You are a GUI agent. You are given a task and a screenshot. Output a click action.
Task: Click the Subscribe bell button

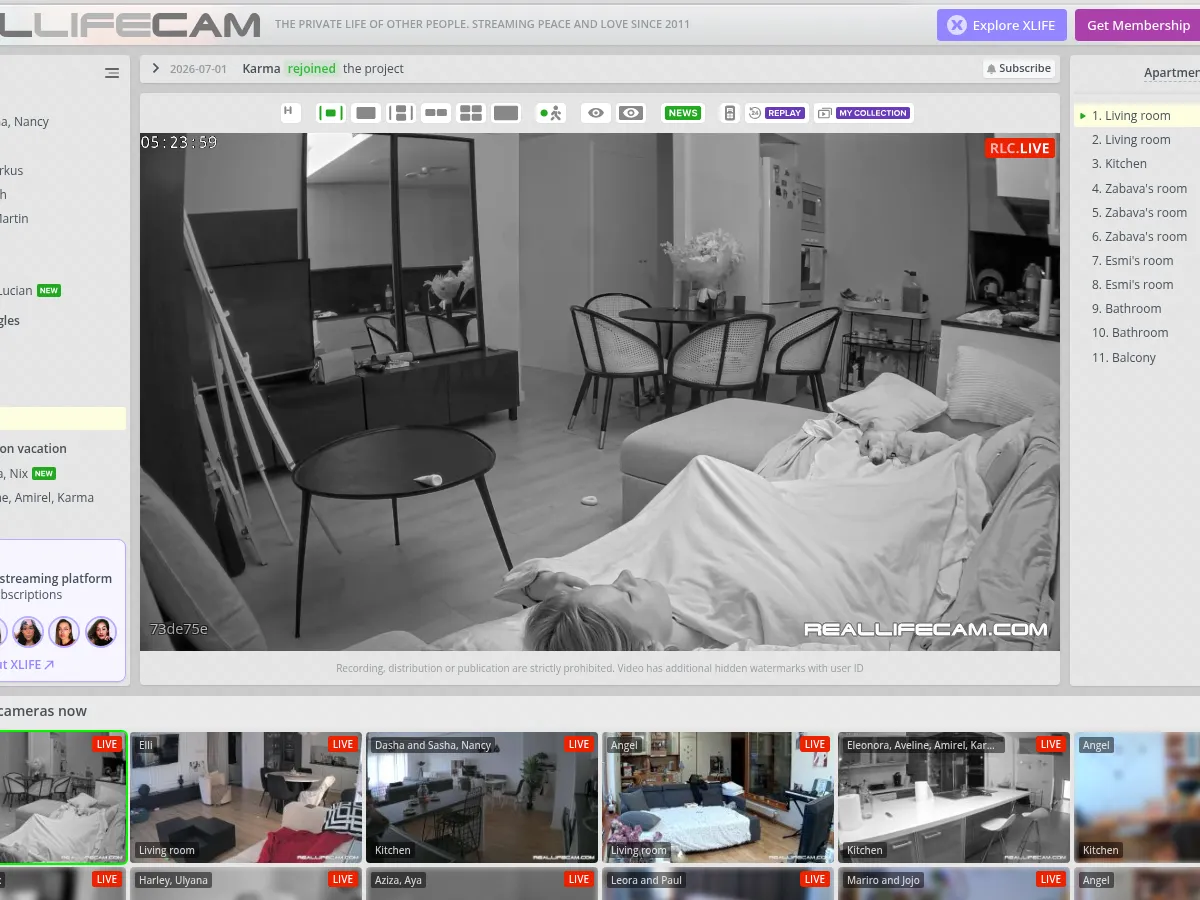pyautogui.click(x=1018, y=68)
